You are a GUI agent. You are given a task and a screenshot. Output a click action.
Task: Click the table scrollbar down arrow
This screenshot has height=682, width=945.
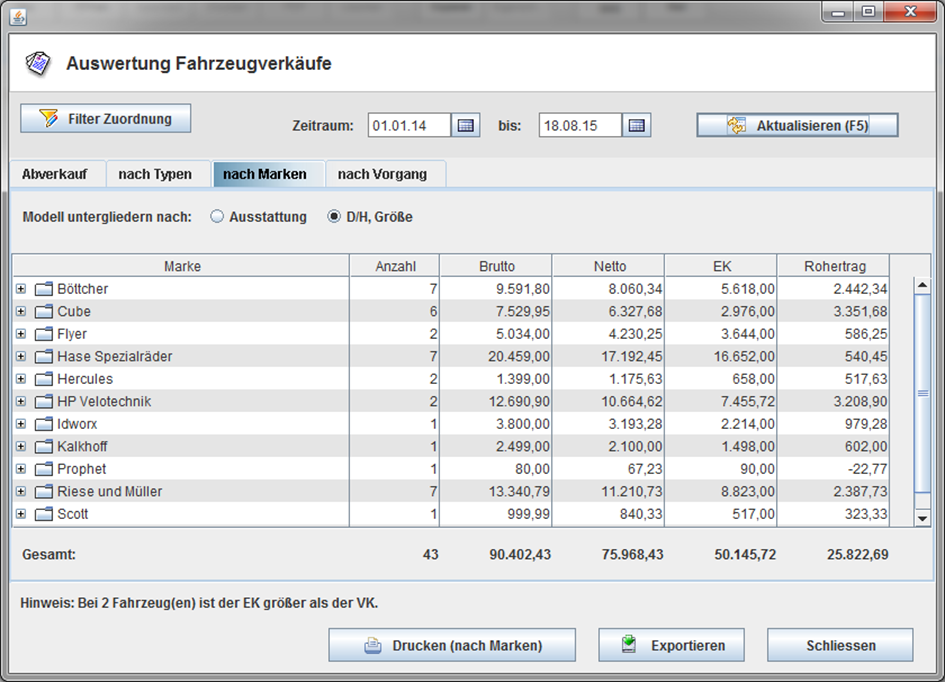point(922,518)
